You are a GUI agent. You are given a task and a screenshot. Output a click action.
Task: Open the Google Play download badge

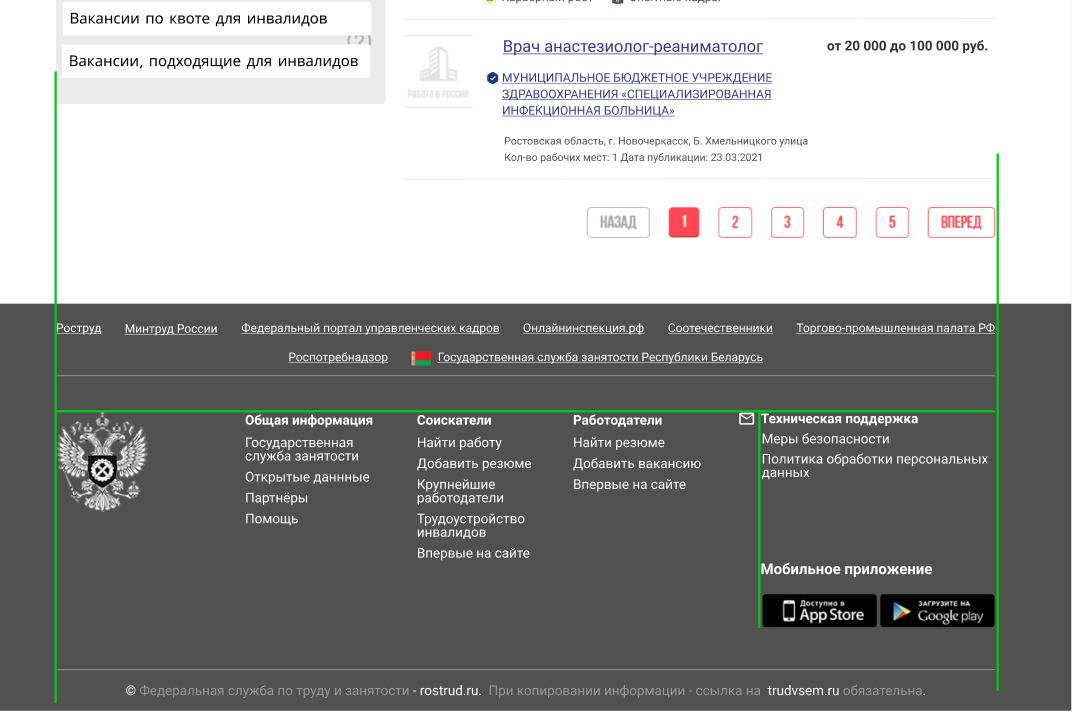937,610
